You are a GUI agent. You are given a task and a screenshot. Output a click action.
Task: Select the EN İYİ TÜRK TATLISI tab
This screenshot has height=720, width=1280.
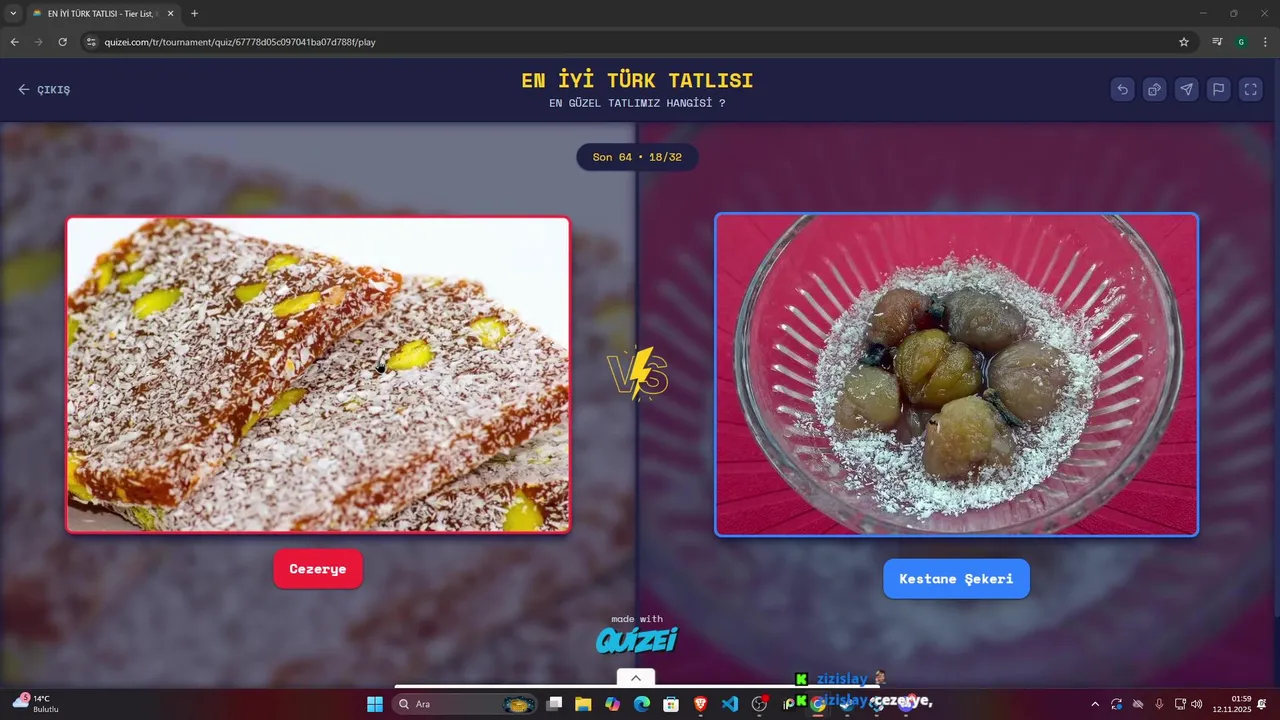click(103, 14)
